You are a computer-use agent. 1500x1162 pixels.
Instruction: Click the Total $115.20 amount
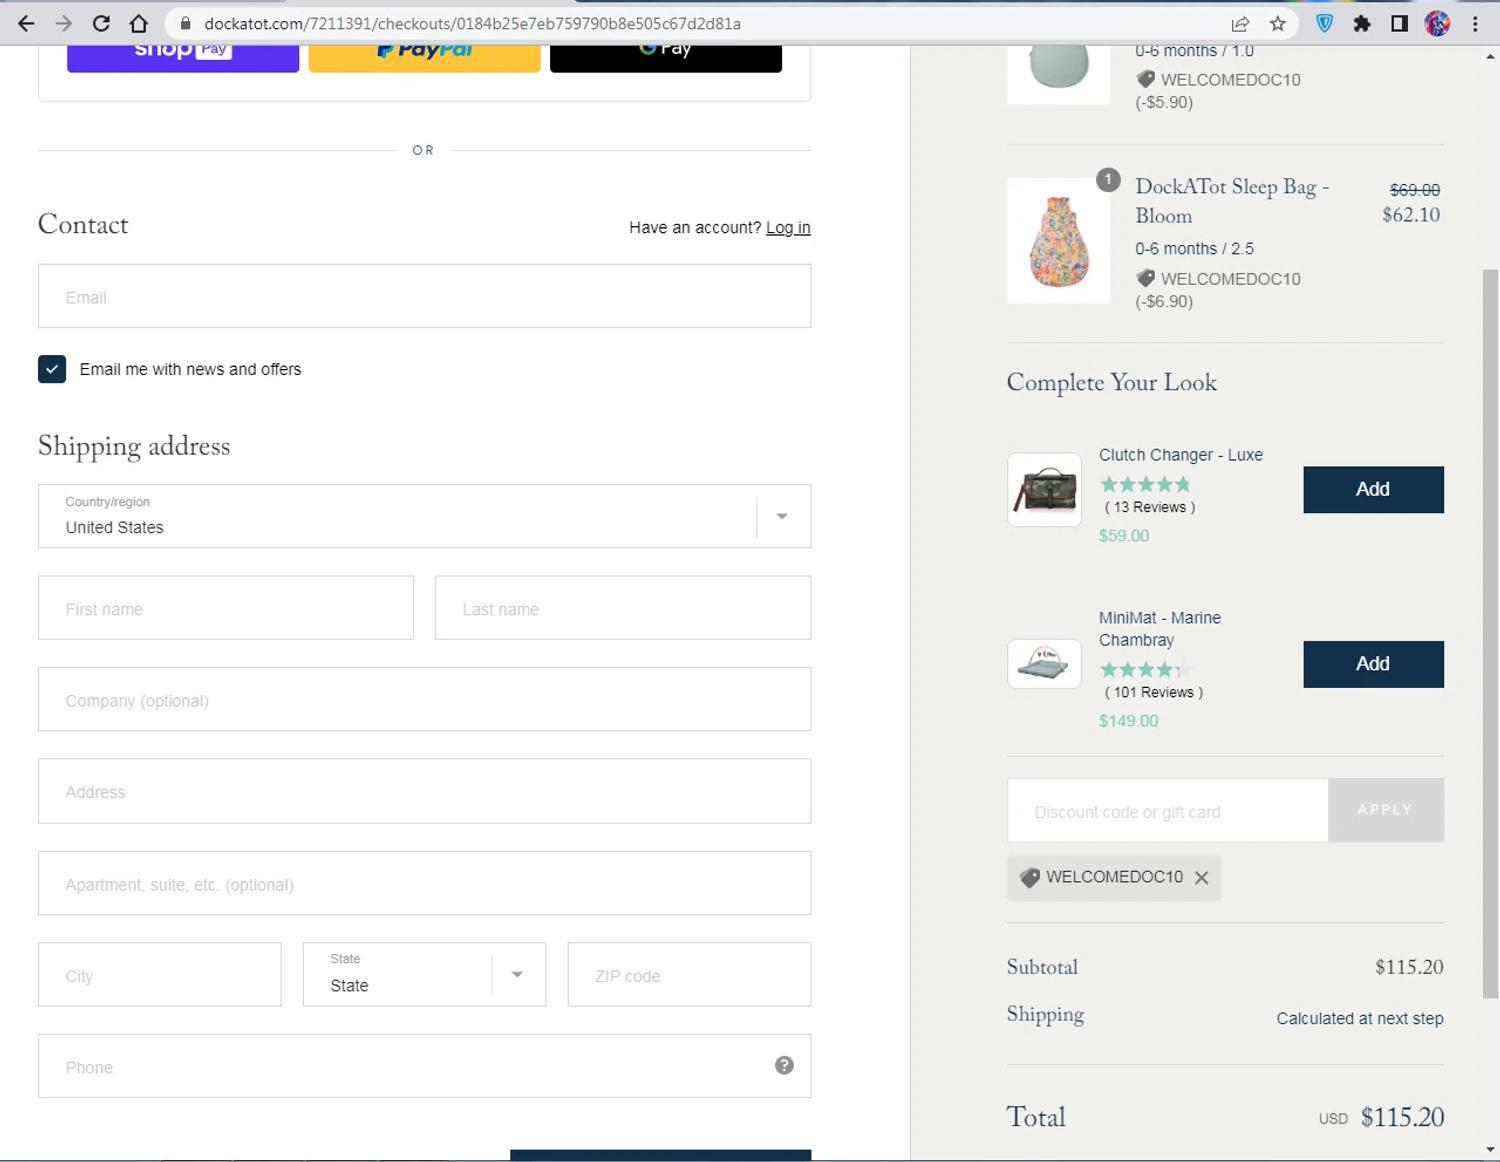tap(1402, 1117)
